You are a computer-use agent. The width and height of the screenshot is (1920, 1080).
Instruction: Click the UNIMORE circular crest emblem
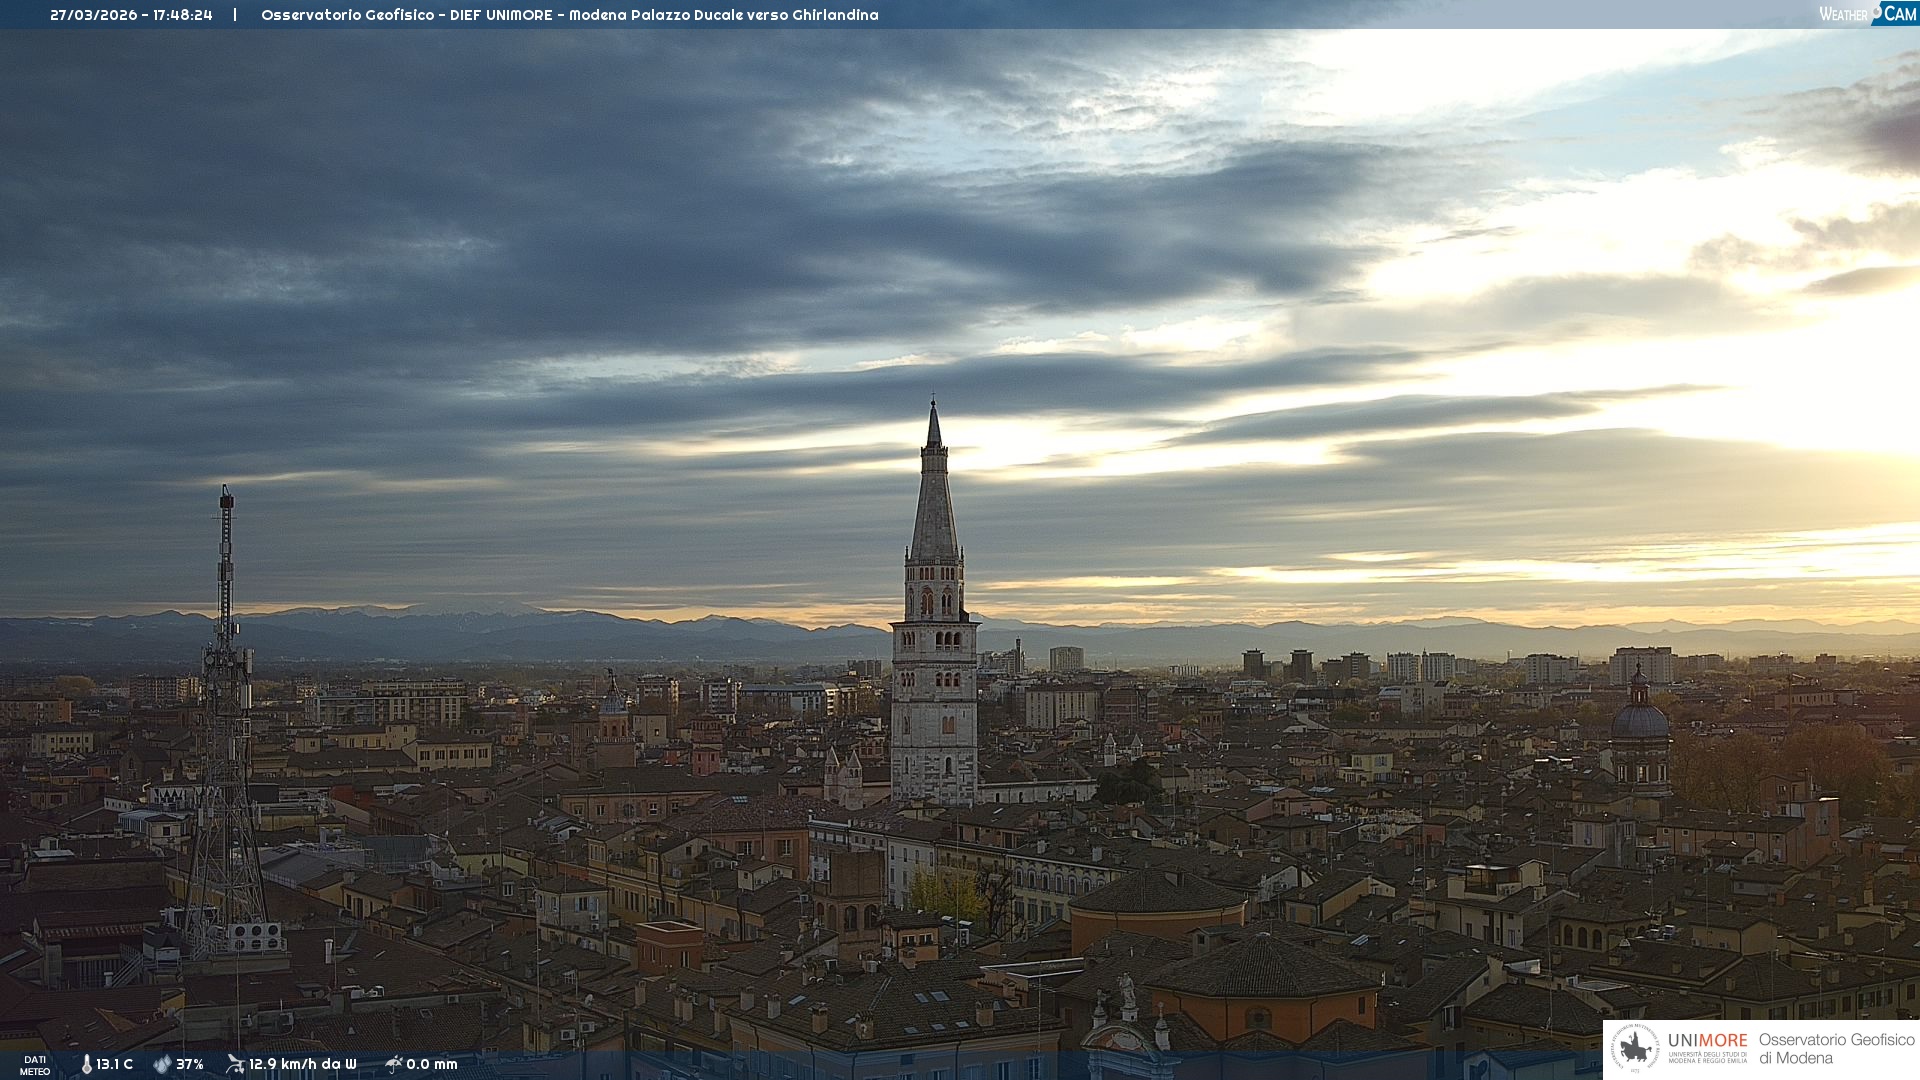pyautogui.click(x=1635, y=1049)
